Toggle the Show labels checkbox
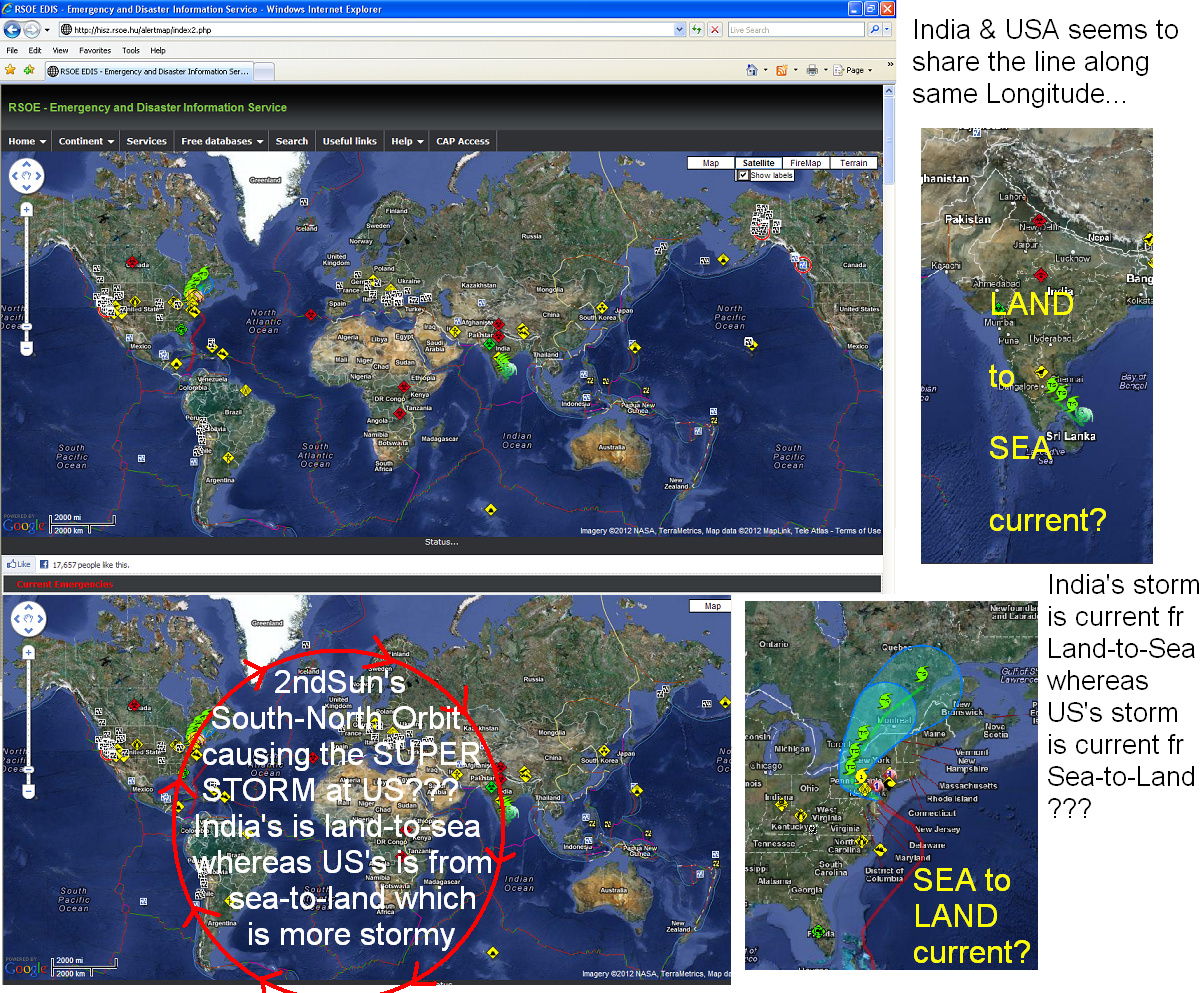 742,175
